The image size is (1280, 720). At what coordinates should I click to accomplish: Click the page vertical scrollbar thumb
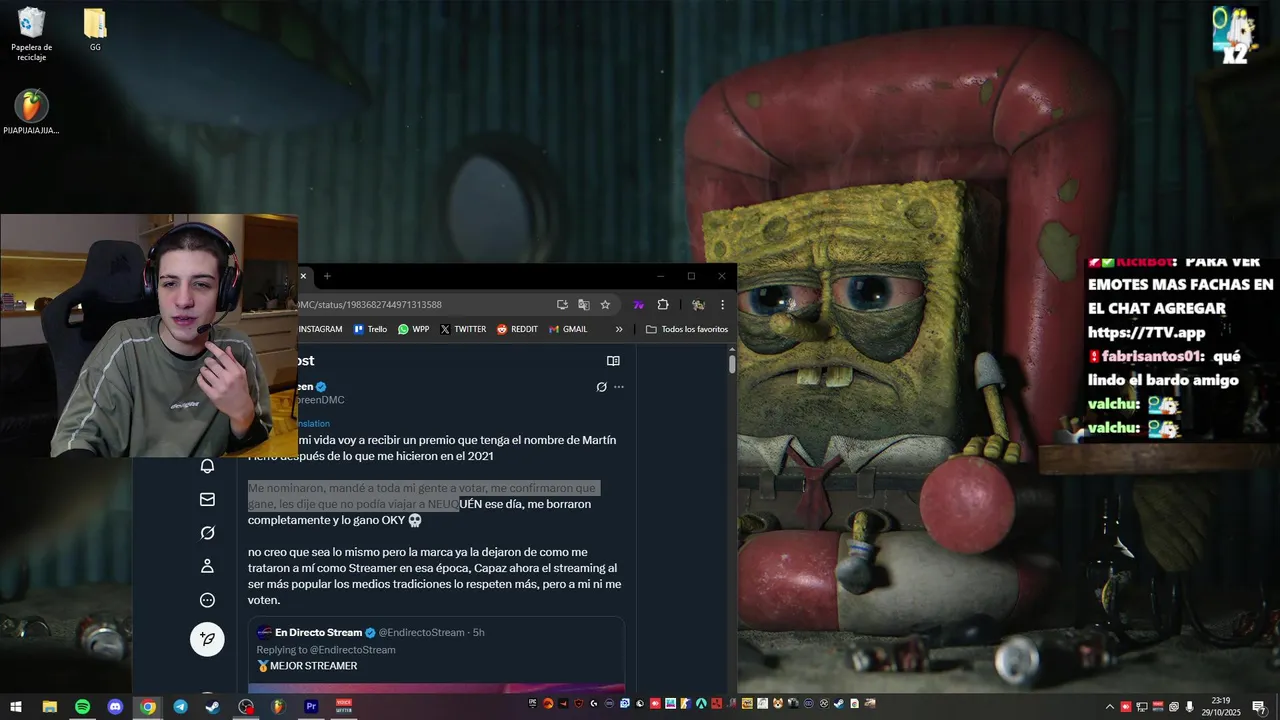point(732,363)
